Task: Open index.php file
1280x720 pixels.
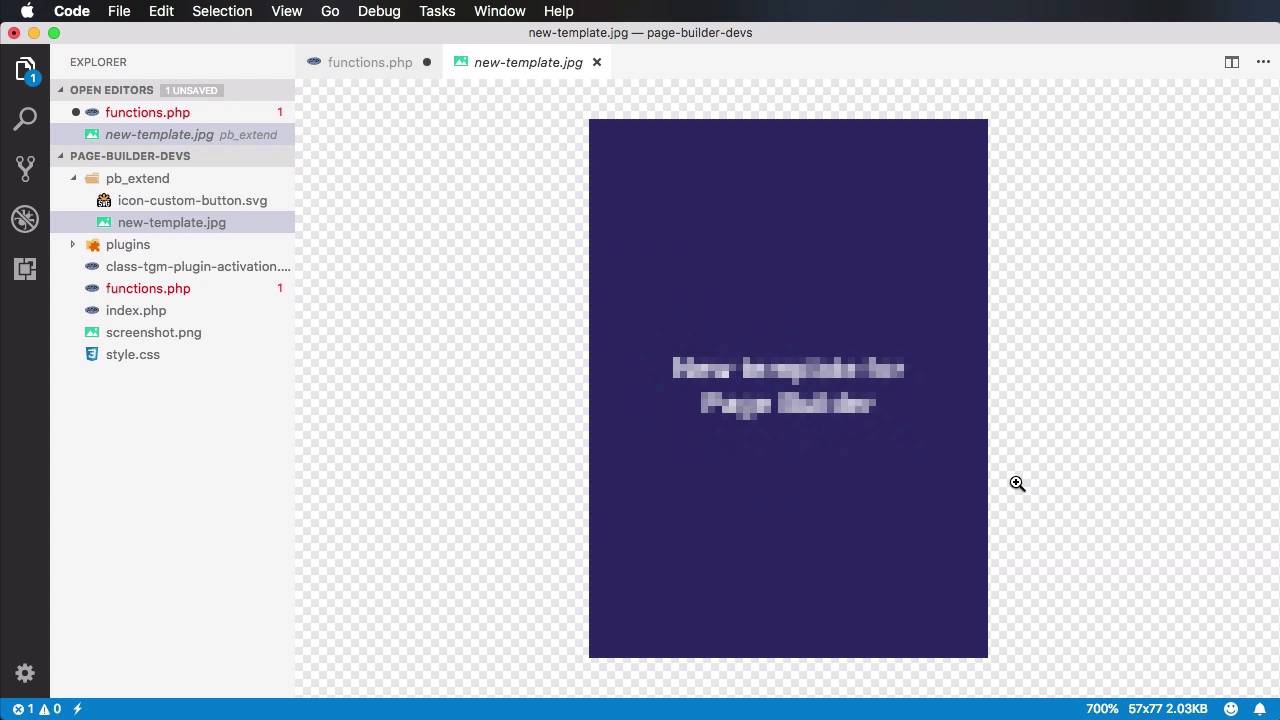Action: click(172, 310)
